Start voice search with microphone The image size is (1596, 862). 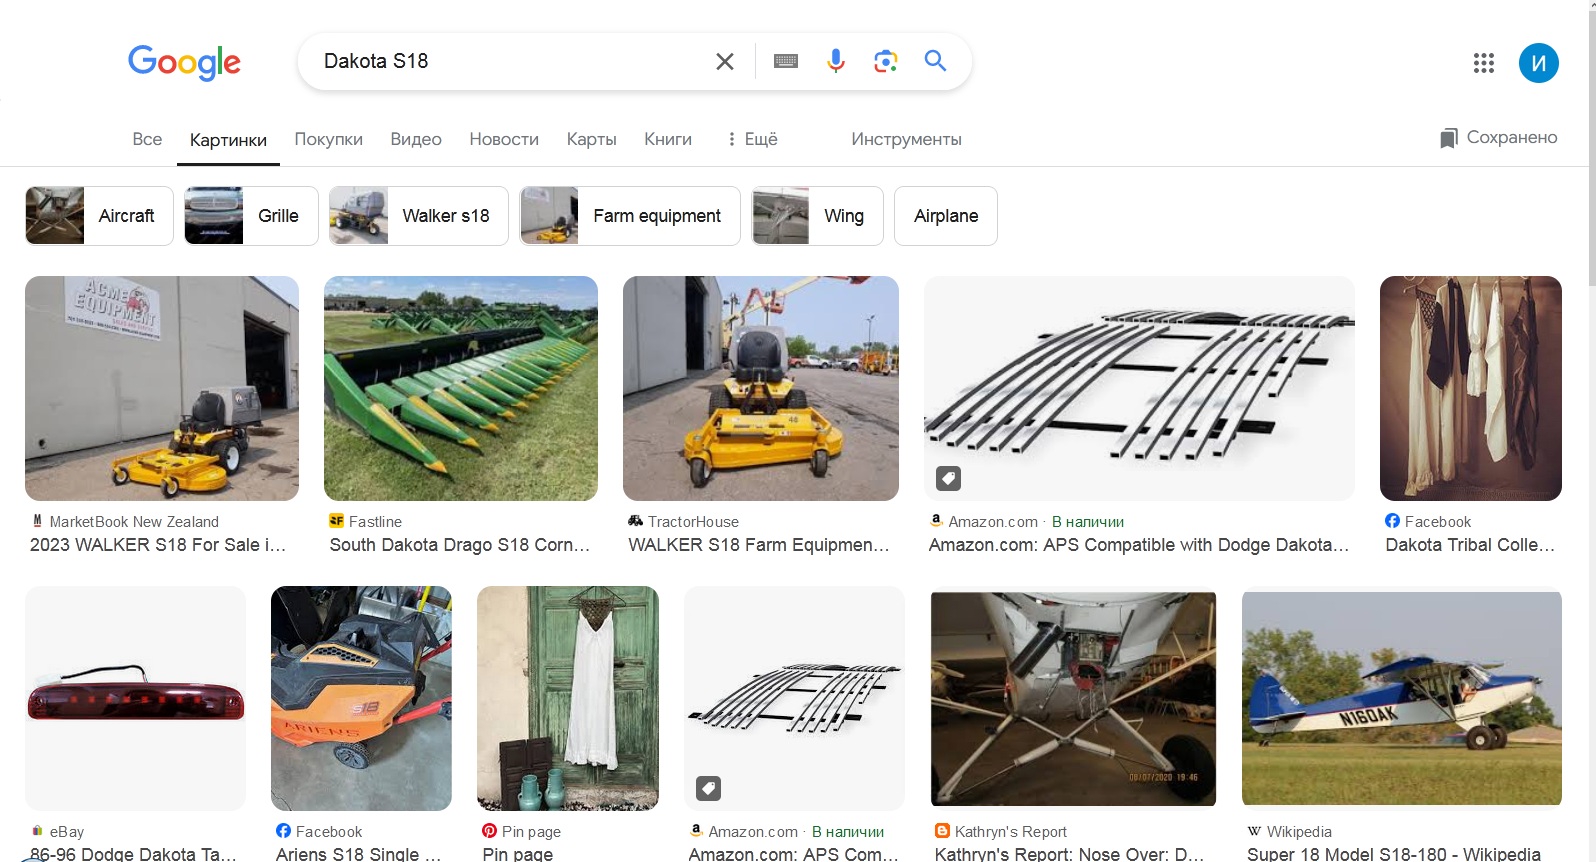pos(836,62)
